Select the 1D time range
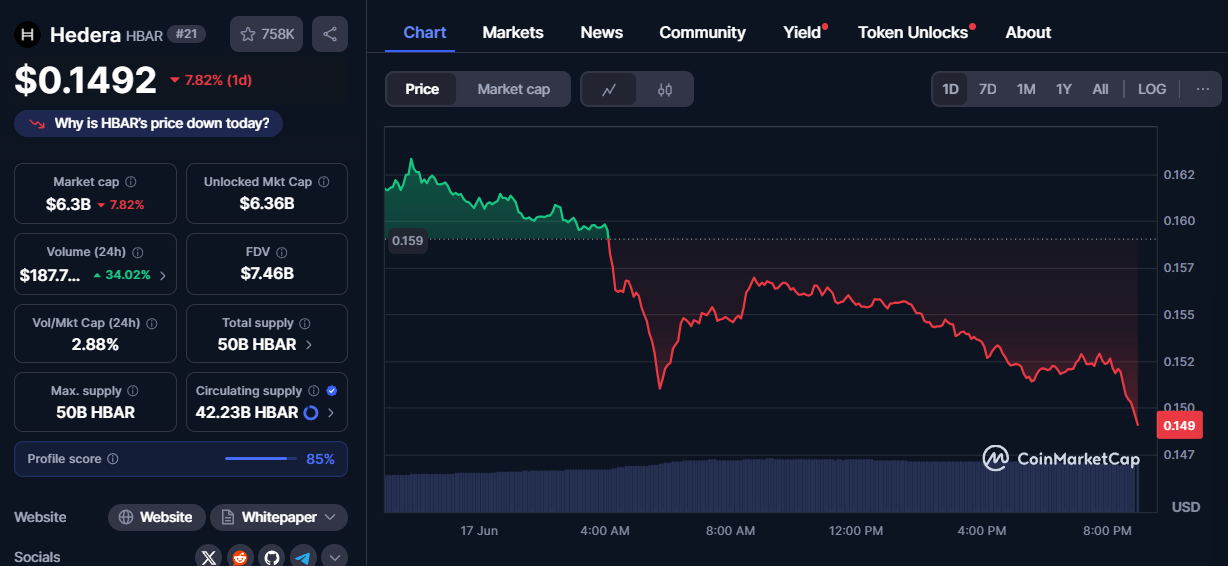1228x566 pixels. coord(950,89)
